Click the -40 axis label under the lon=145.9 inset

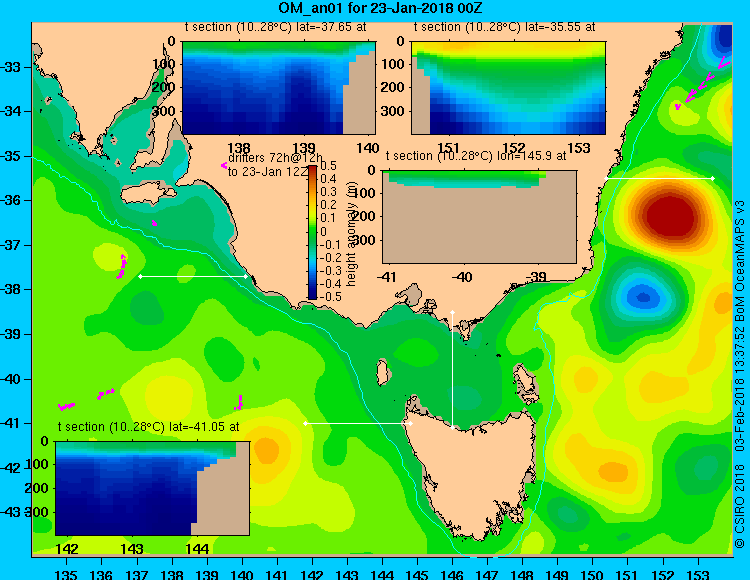[462, 277]
